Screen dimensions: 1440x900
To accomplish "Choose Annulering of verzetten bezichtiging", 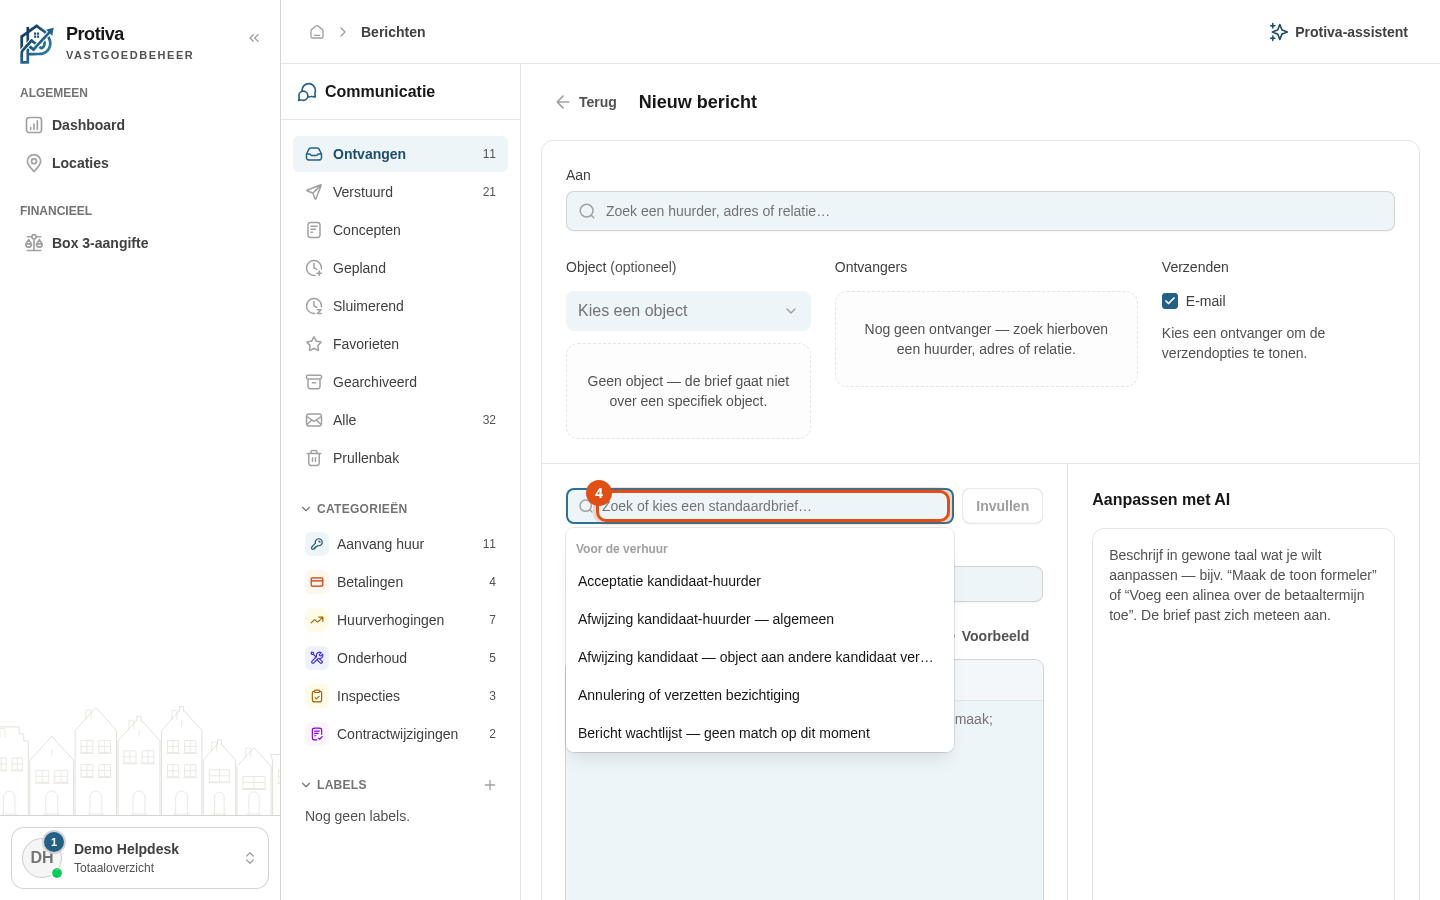I will pyautogui.click(x=760, y=695).
